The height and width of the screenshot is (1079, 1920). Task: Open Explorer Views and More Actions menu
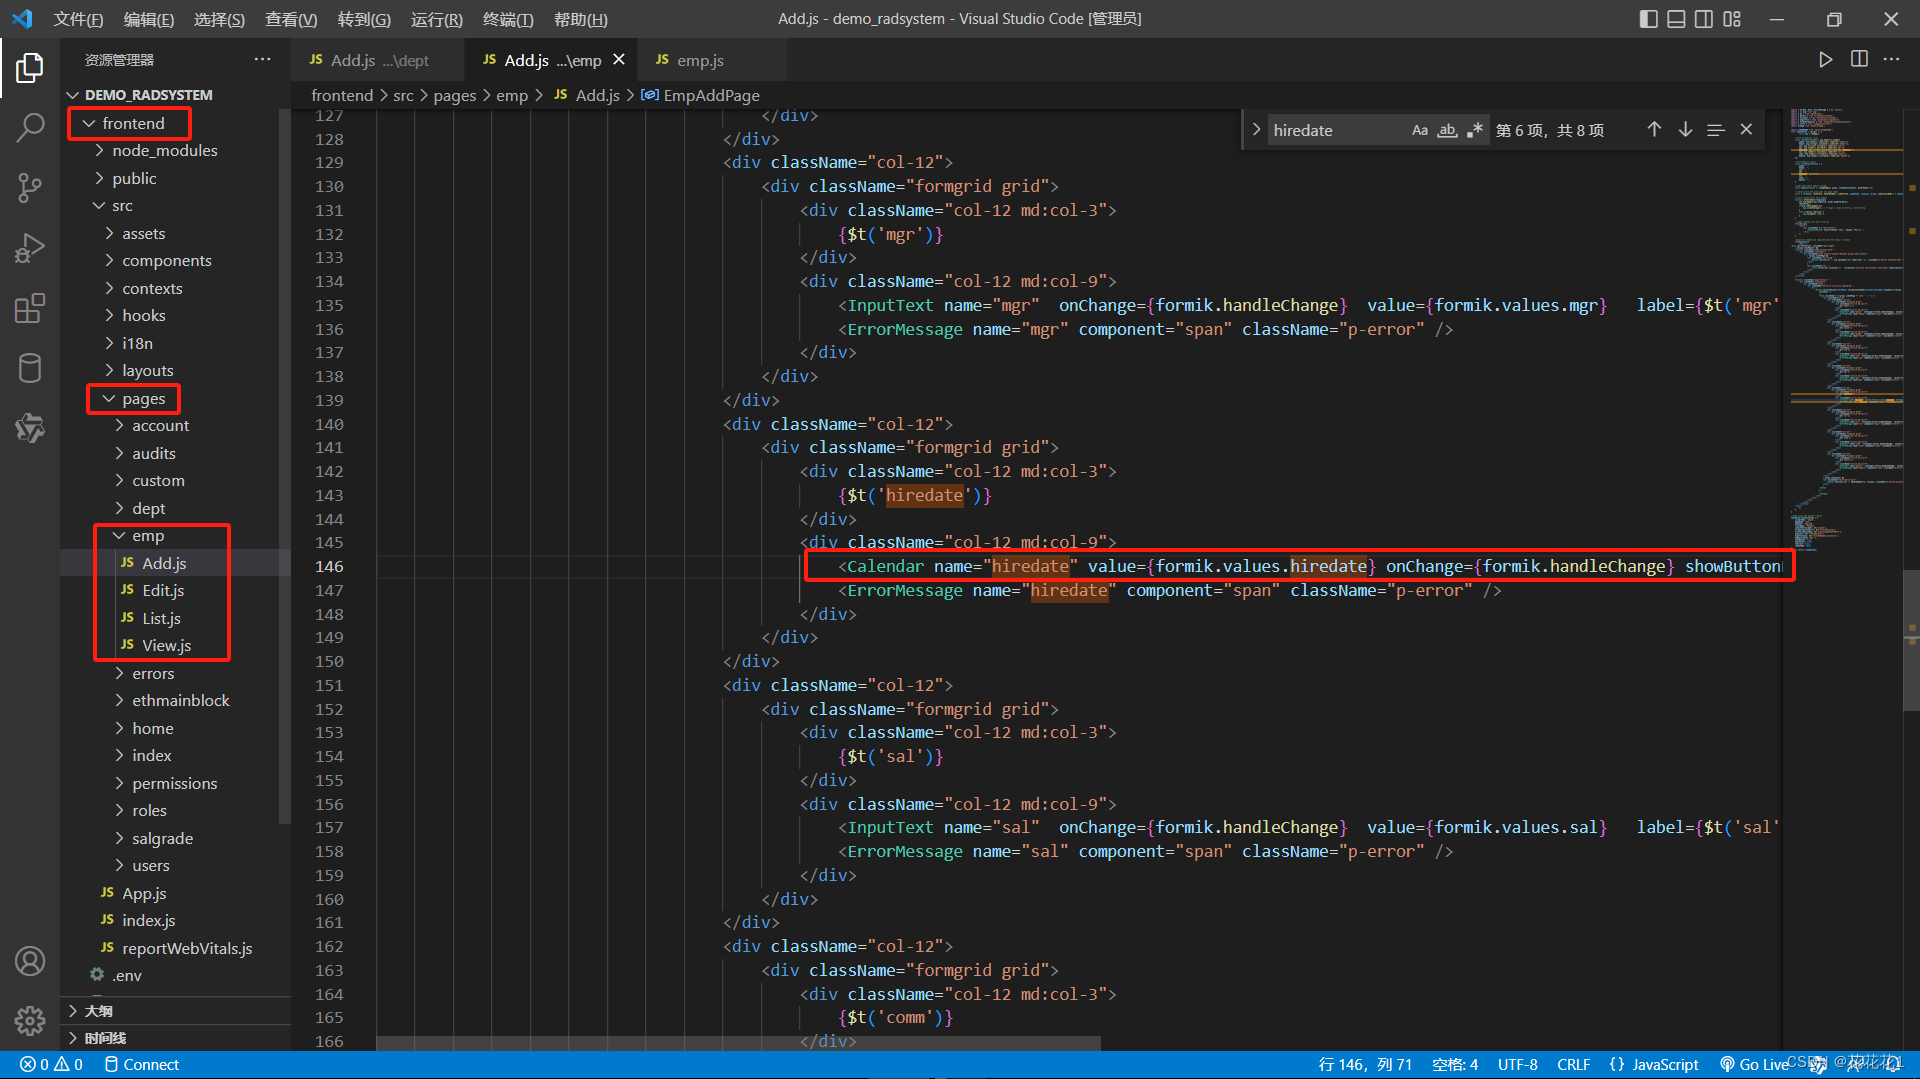262,60
